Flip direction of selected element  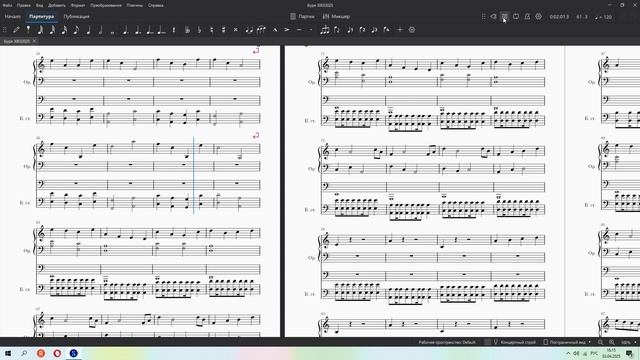[x=337, y=29]
